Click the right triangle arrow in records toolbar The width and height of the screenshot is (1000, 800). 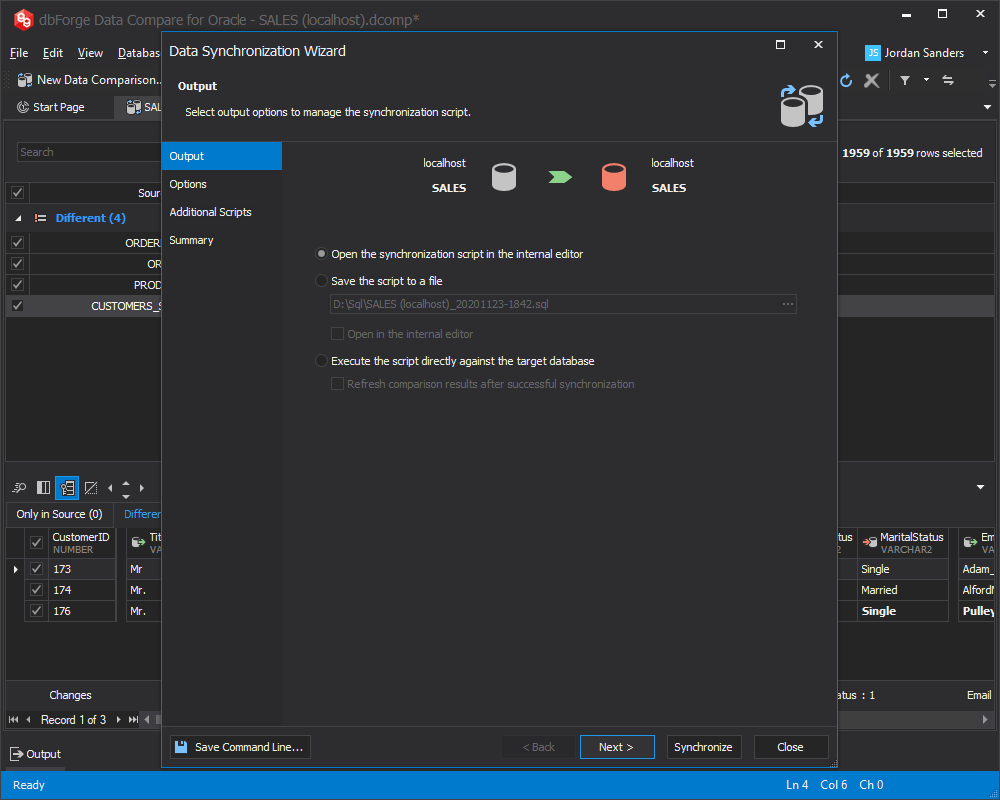(x=142, y=488)
